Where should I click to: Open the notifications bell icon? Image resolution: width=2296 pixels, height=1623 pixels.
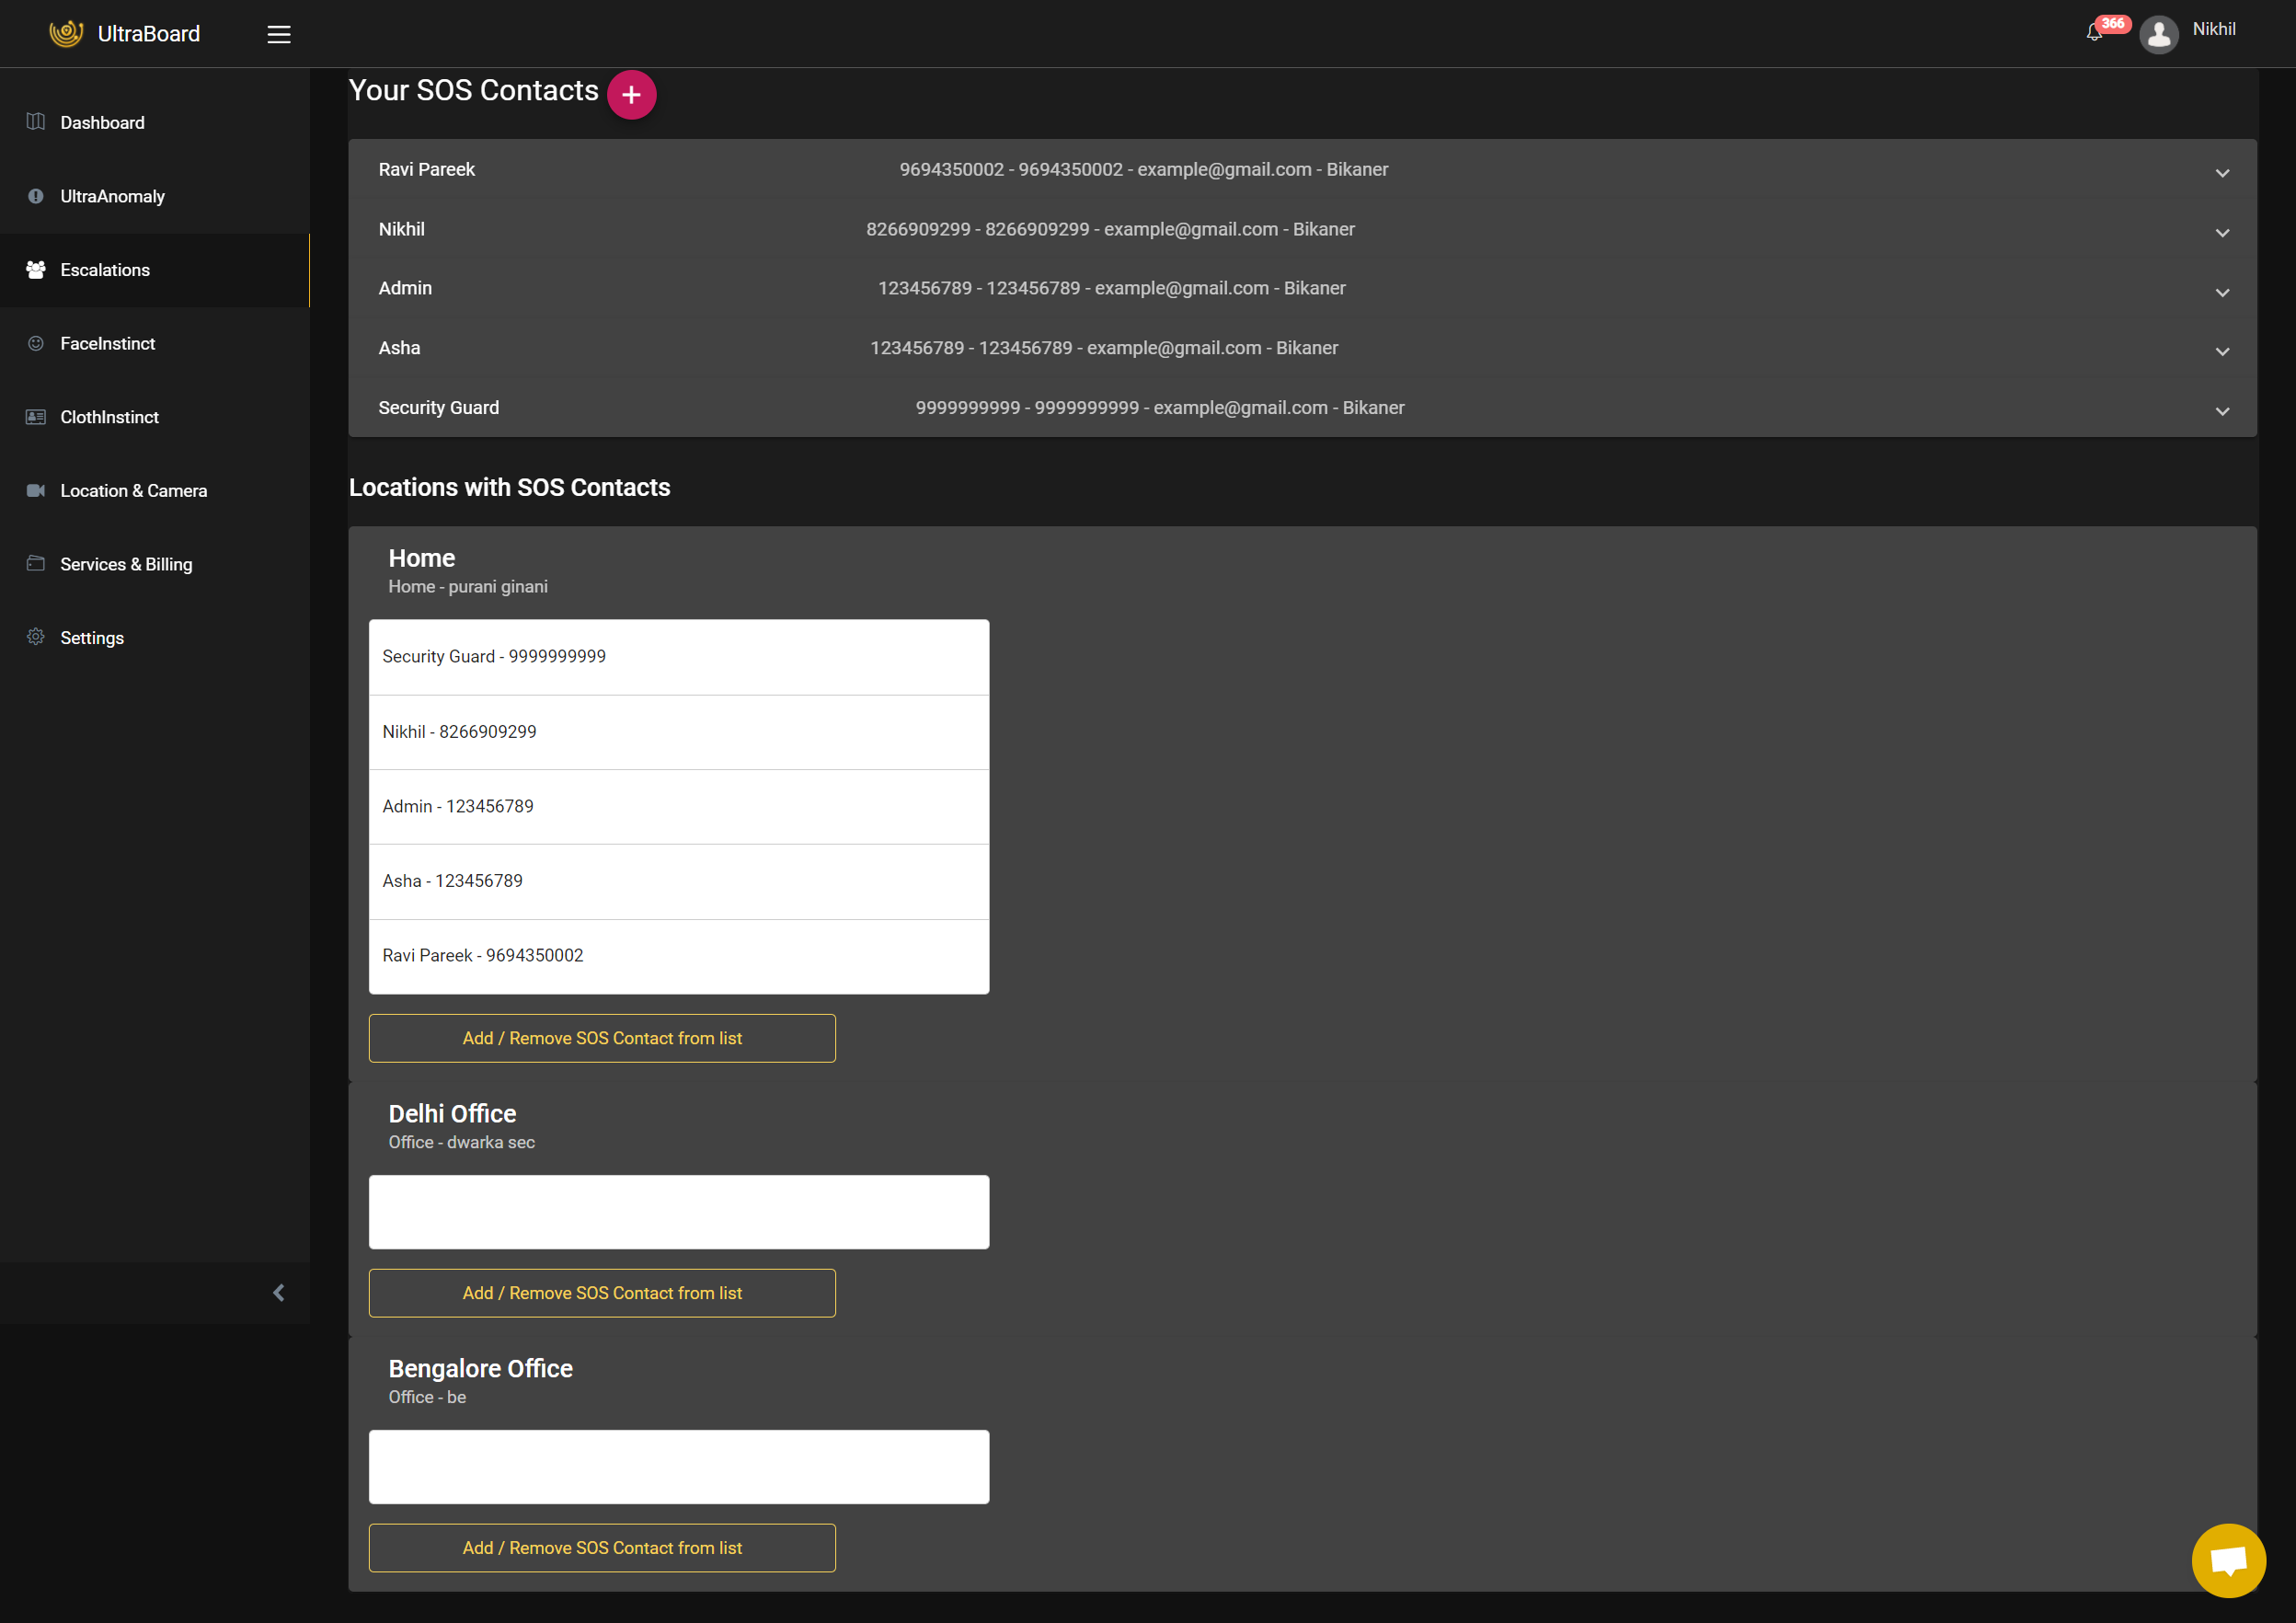[x=2094, y=33]
